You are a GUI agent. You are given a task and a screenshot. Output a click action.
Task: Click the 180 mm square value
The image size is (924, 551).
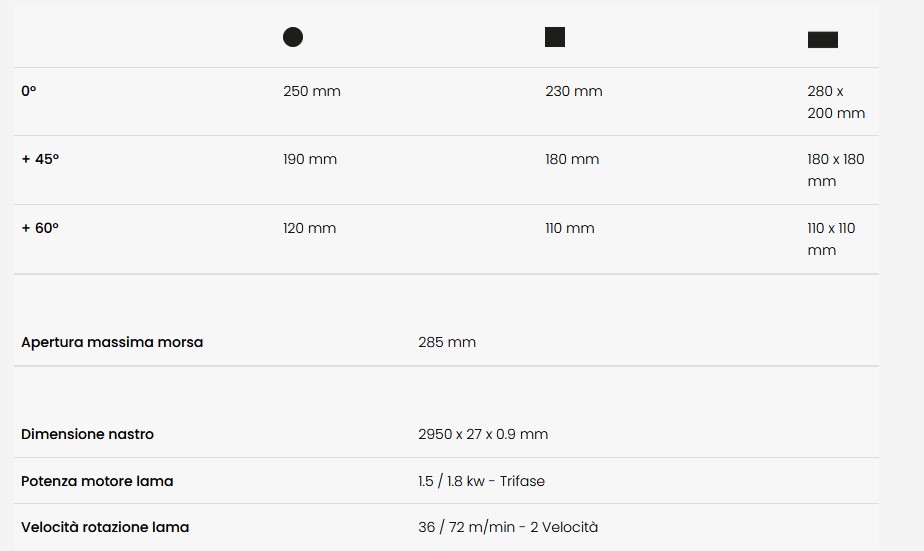click(x=572, y=159)
